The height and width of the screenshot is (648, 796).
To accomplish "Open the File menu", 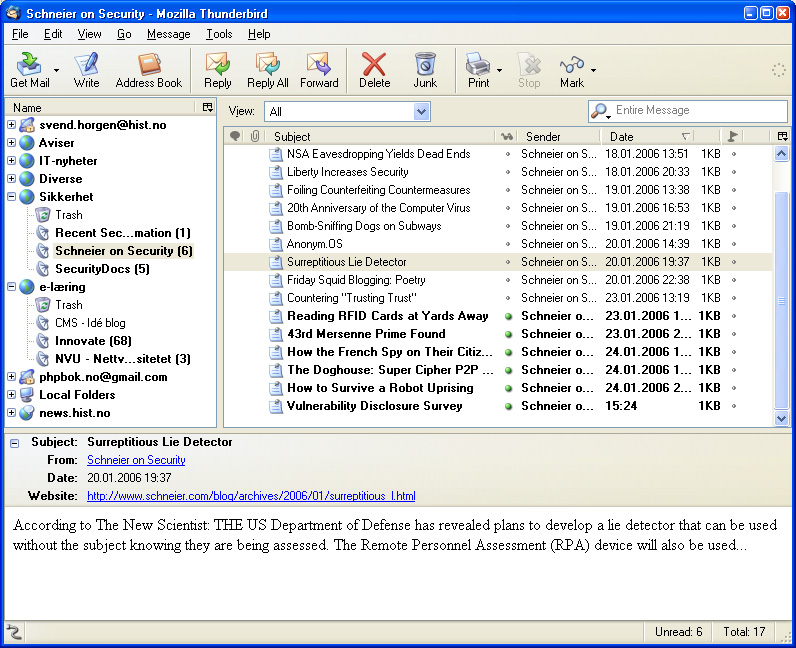I will tap(20, 34).
